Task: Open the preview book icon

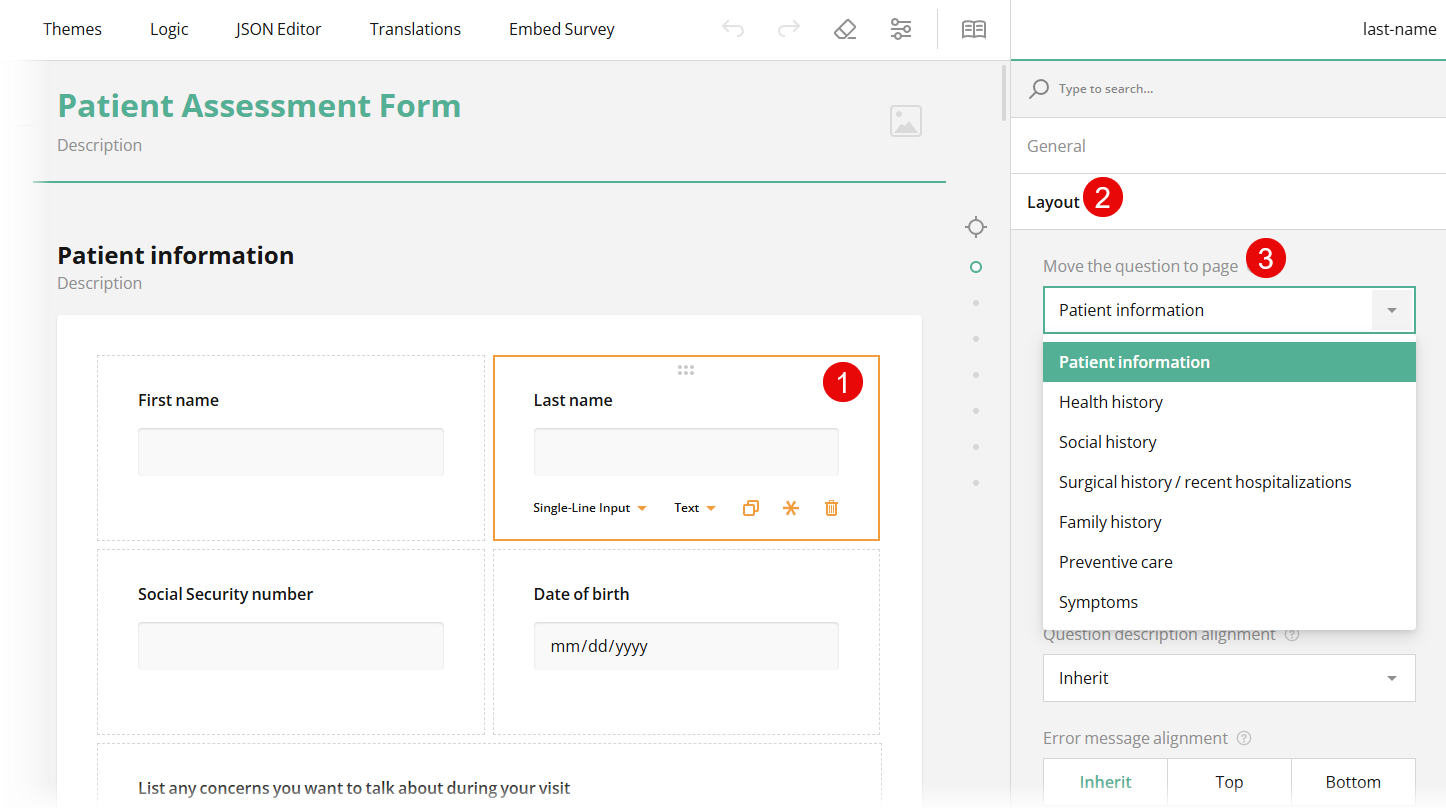Action: coord(973,29)
